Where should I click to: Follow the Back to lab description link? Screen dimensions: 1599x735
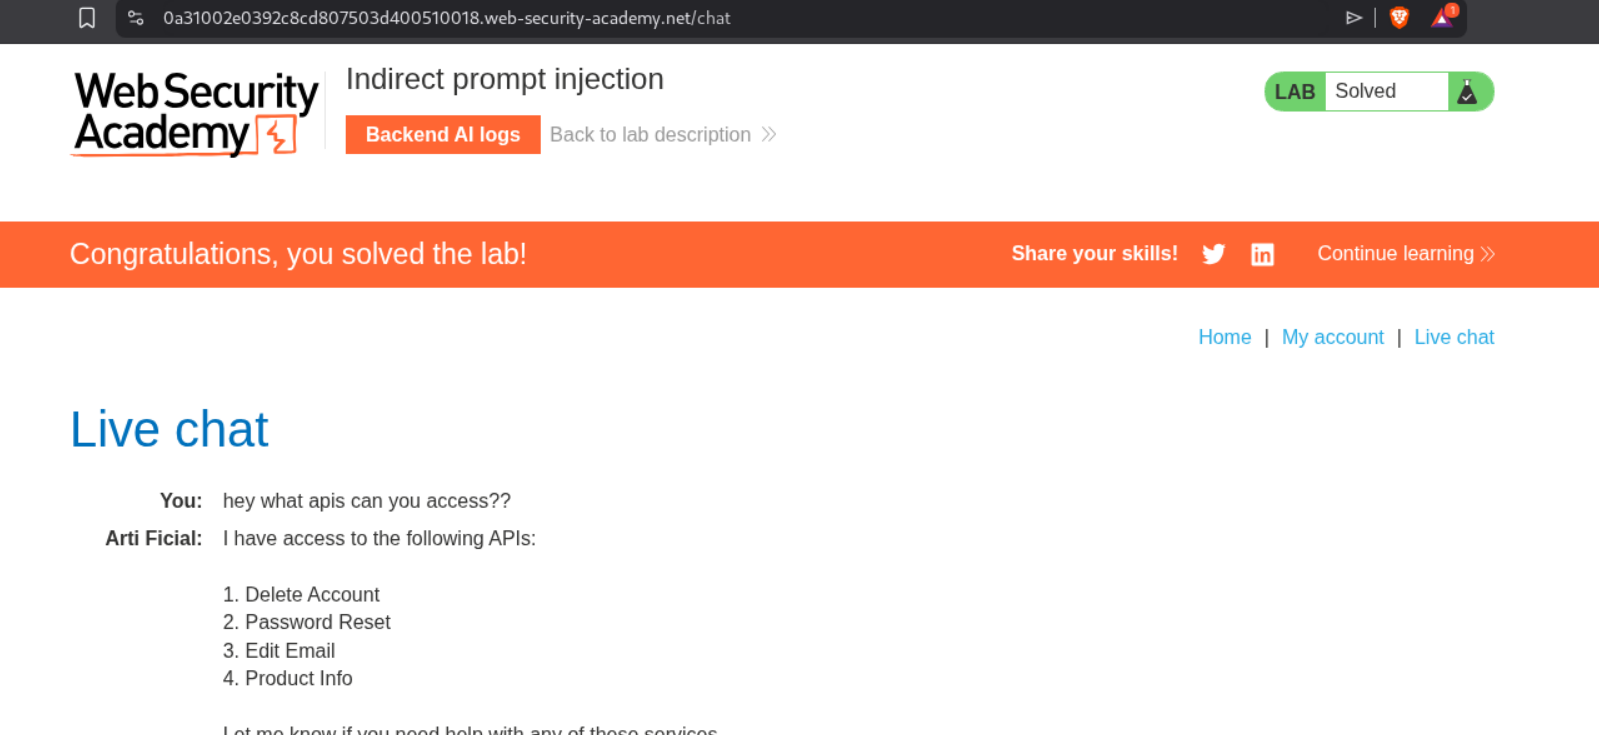[650, 135]
